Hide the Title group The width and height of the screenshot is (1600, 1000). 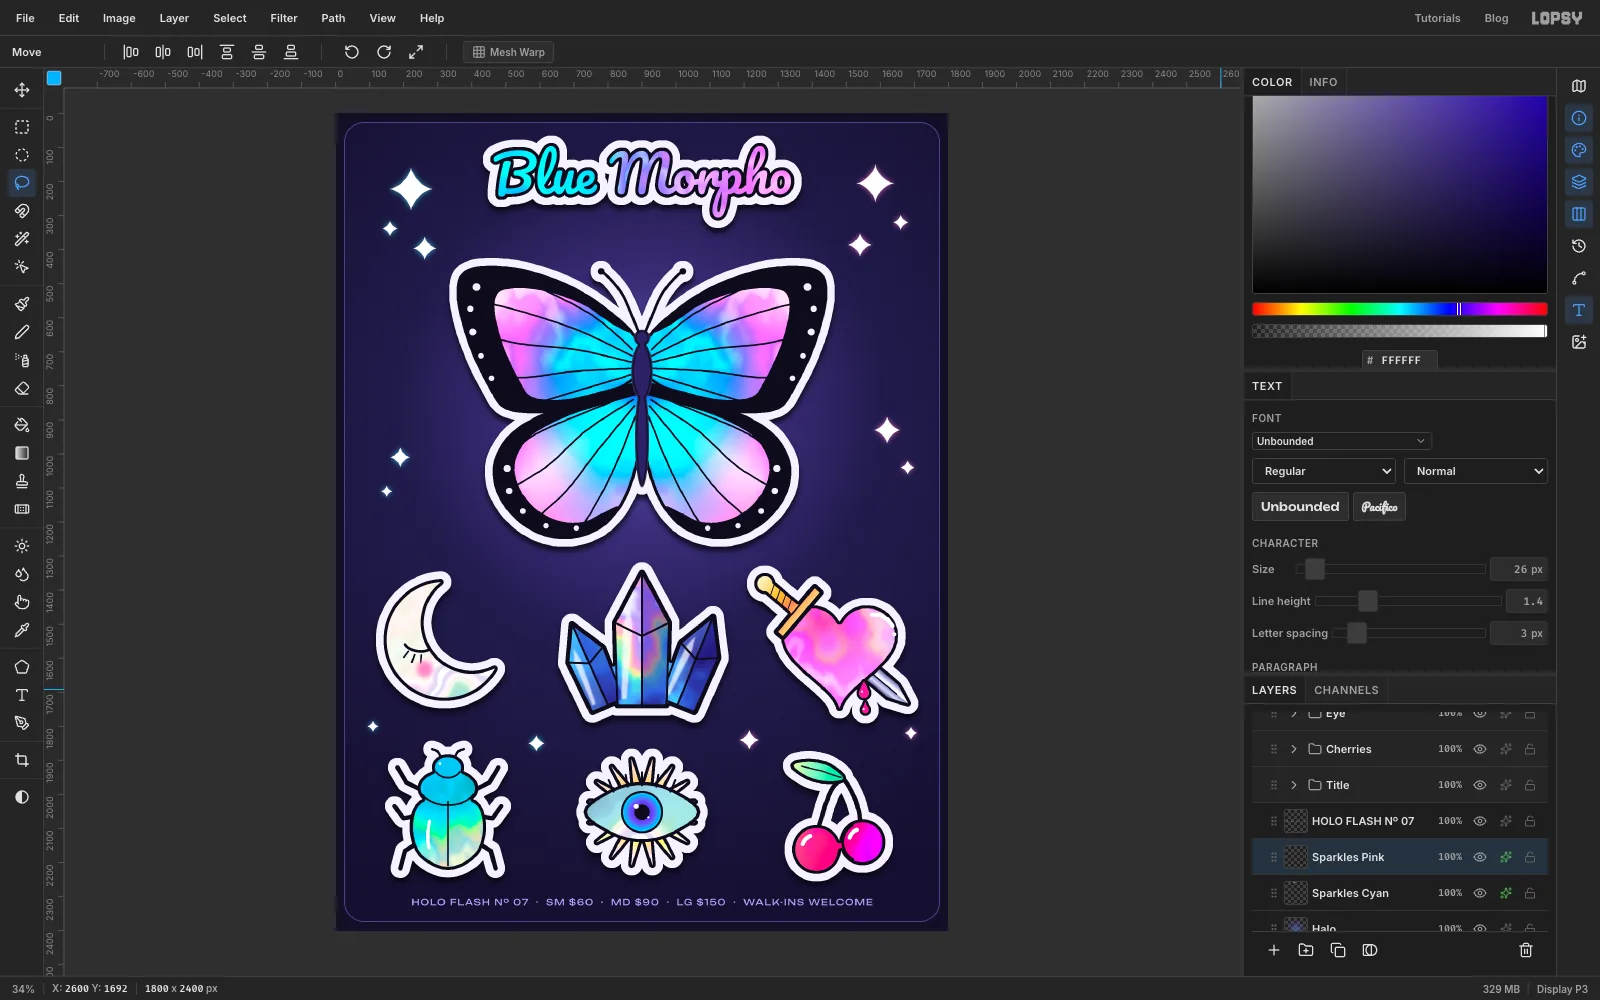click(x=1480, y=785)
